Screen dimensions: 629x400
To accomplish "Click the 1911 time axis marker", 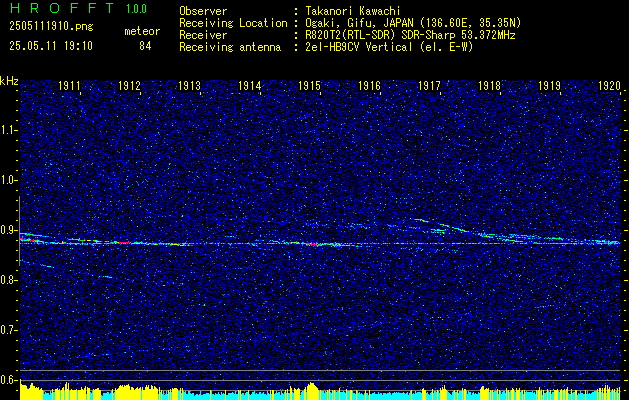I will (x=69, y=85).
